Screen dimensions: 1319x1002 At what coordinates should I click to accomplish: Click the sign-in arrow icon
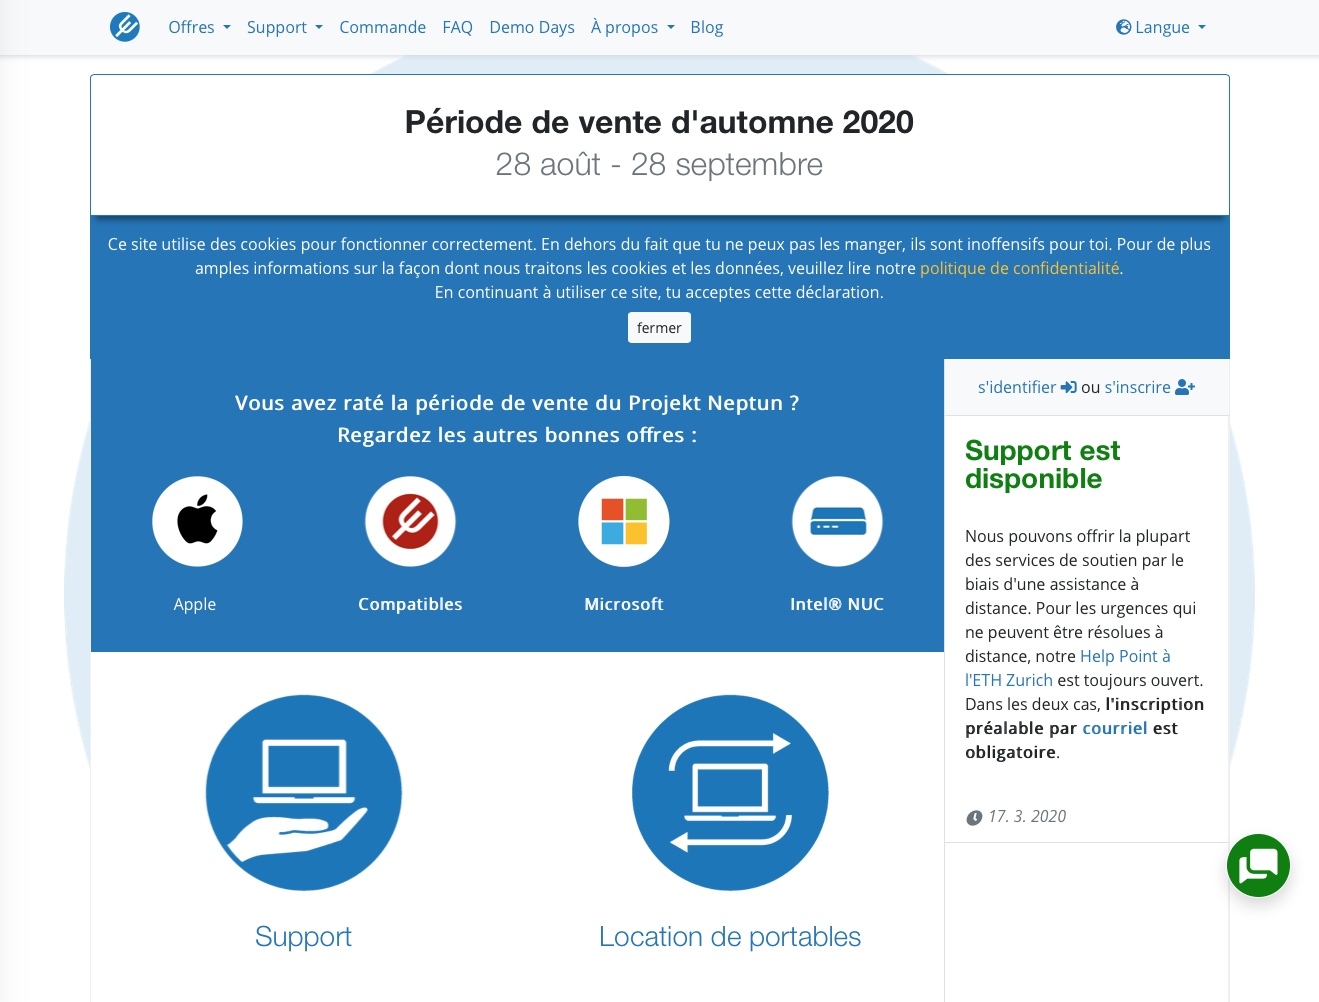[x=1069, y=387]
